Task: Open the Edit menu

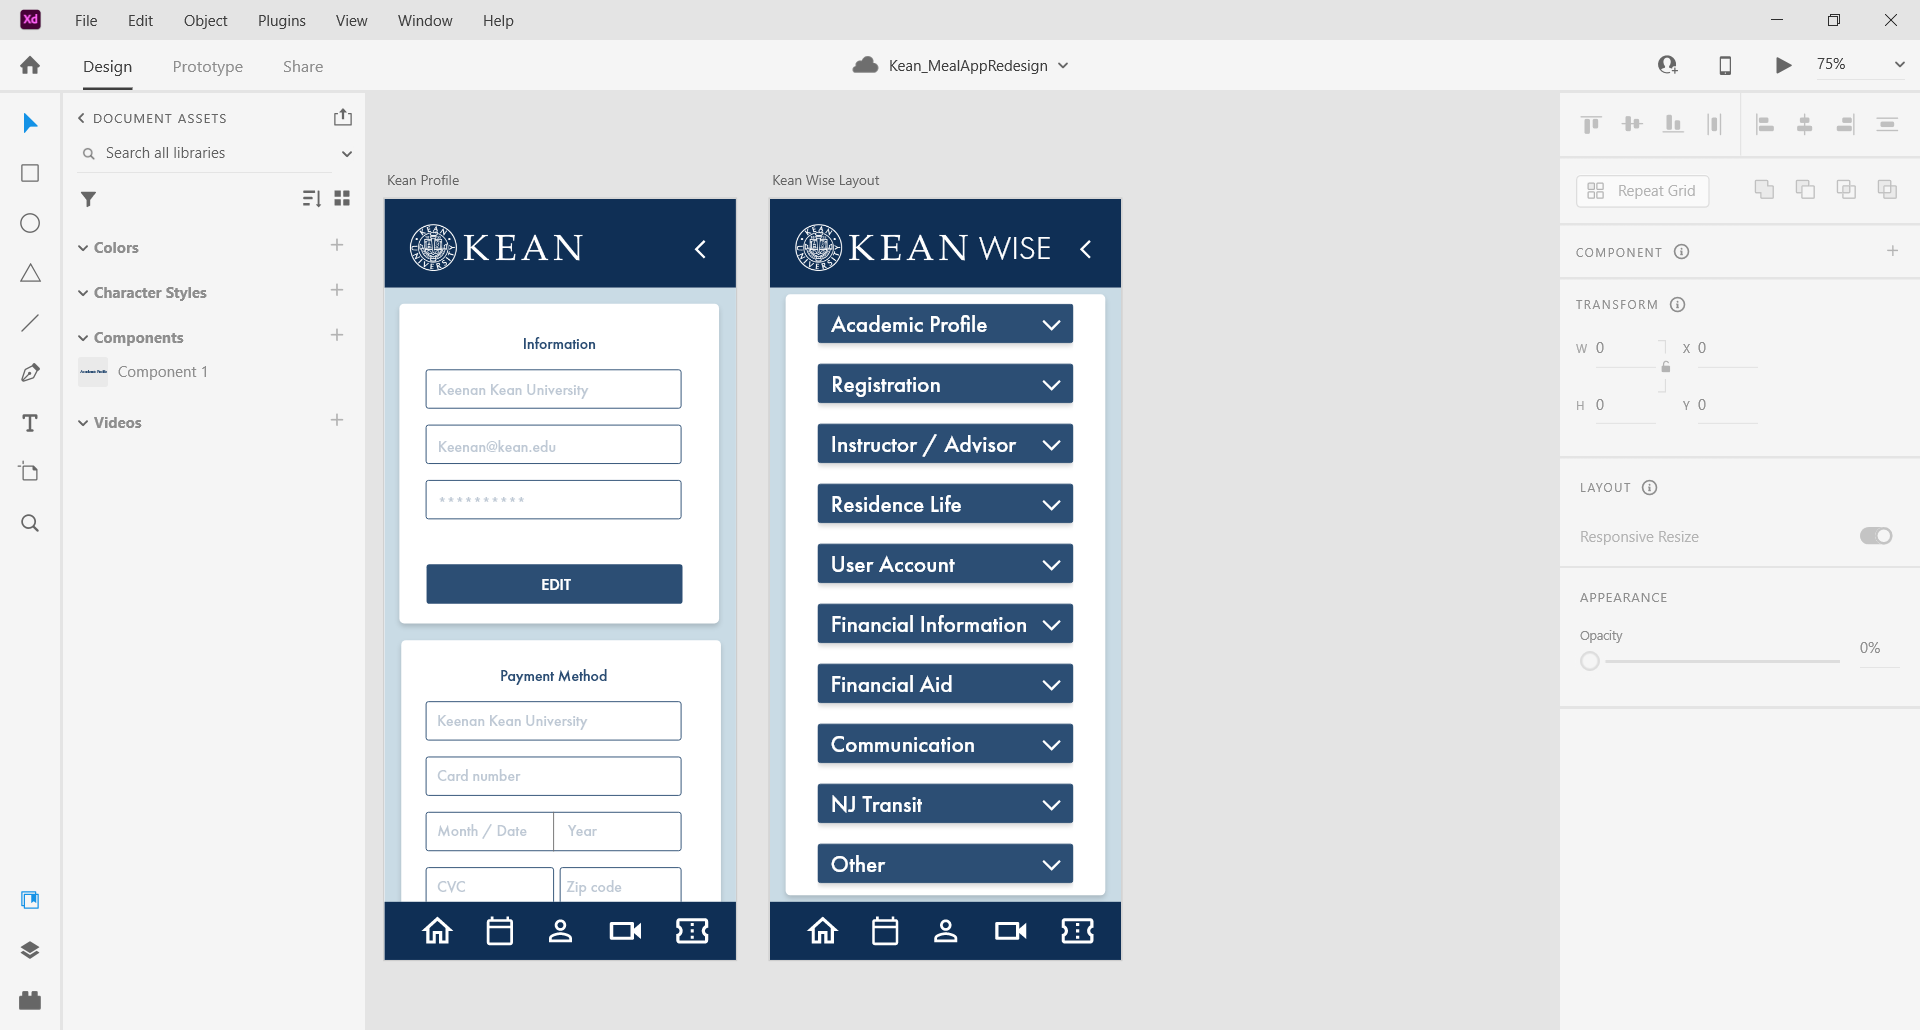Action: pyautogui.click(x=140, y=20)
